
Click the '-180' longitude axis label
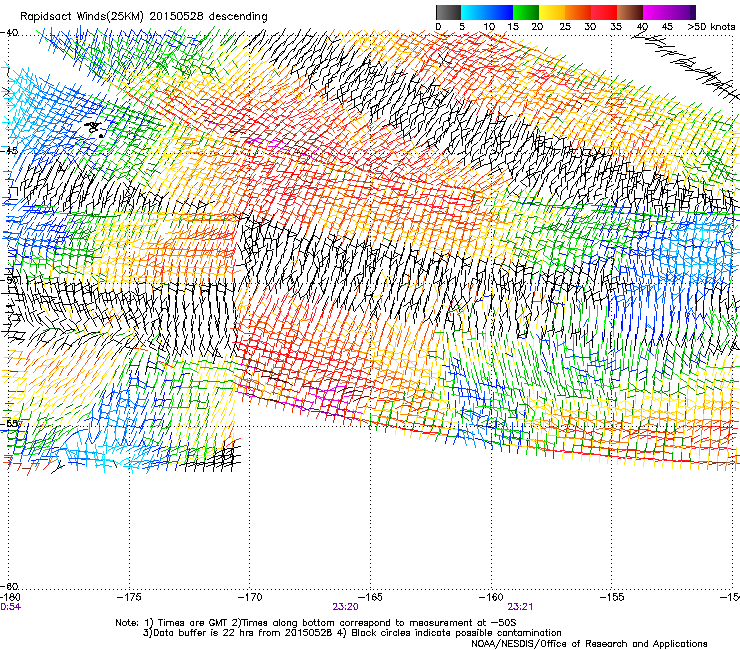(x=10, y=597)
